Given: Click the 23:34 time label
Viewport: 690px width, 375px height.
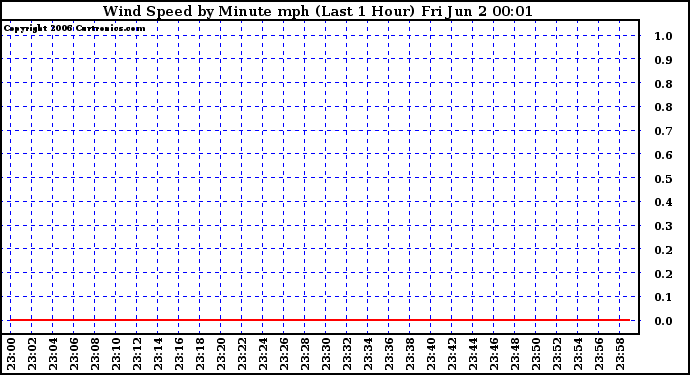Looking at the screenshot, I should point(368,354).
